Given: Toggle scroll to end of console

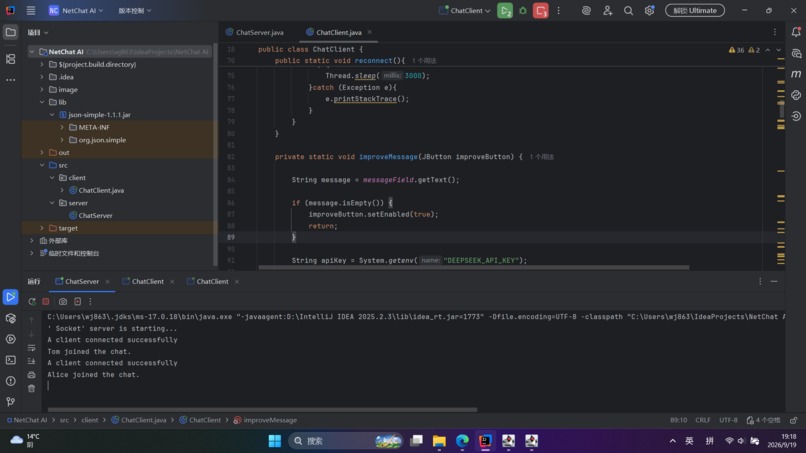Looking at the screenshot, I should pyautogui.click(x=31, y=361).
